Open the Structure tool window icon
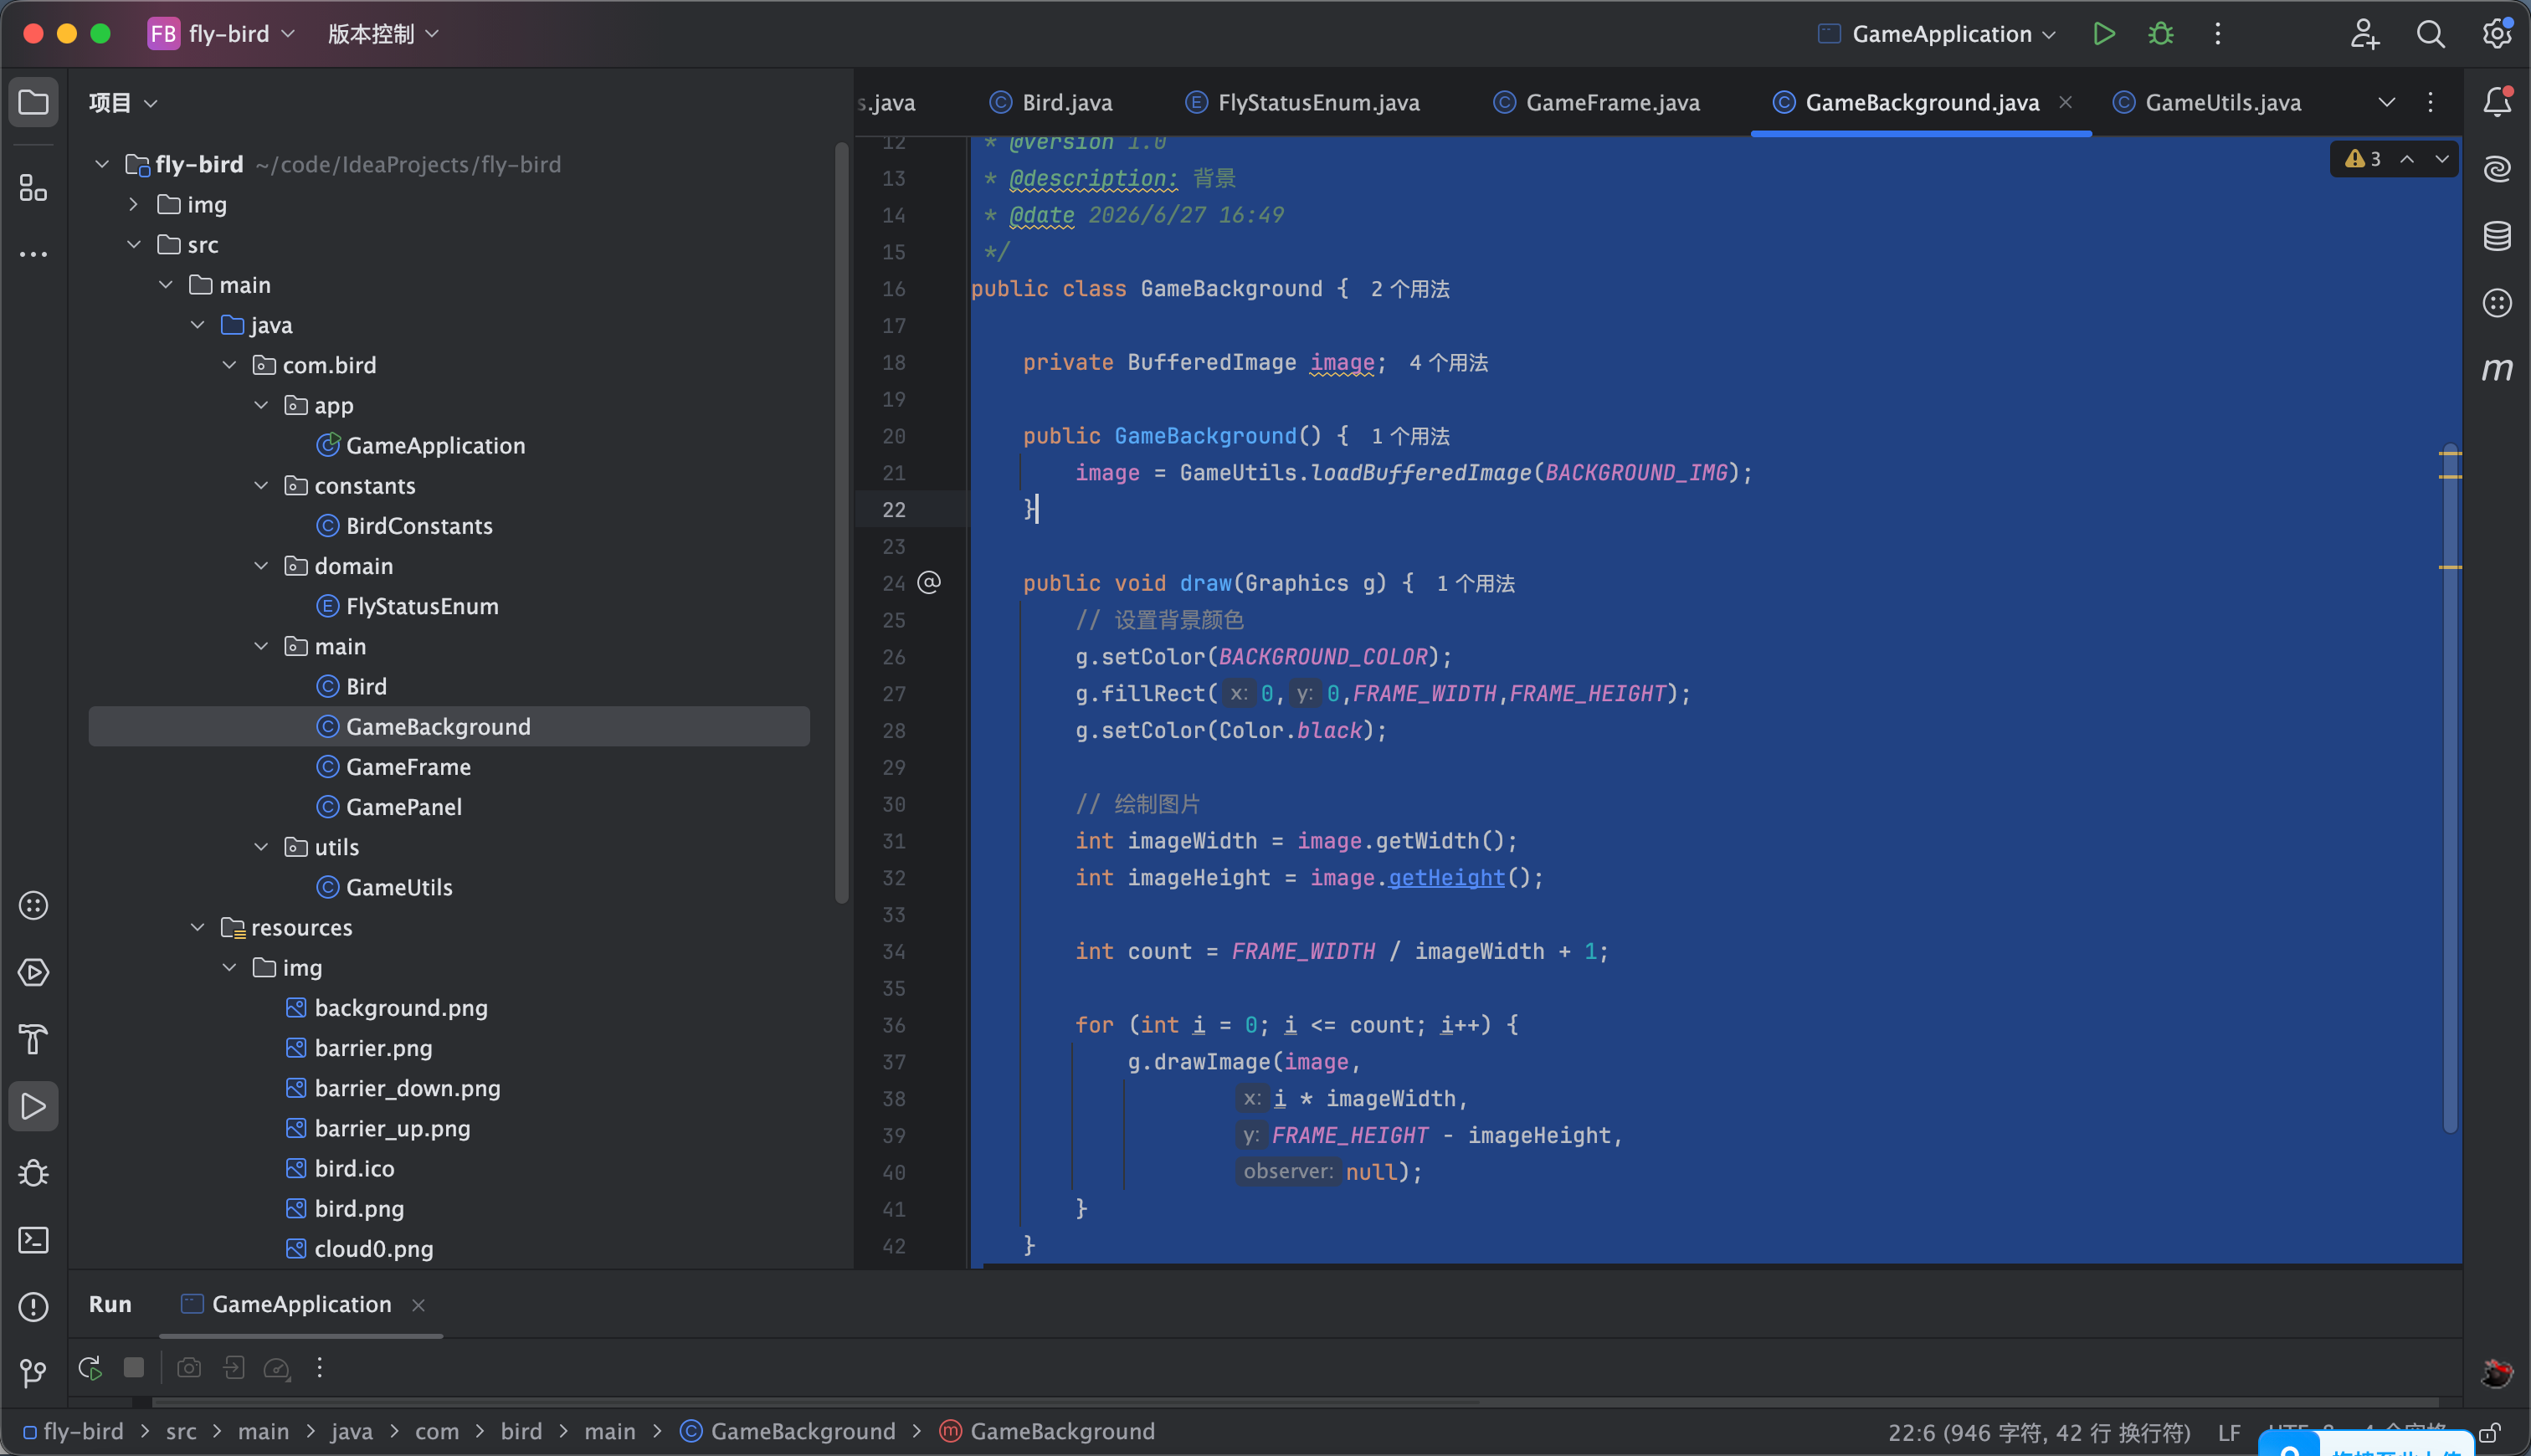This screenshot has width=2531, height=1456. click(33, 187)
